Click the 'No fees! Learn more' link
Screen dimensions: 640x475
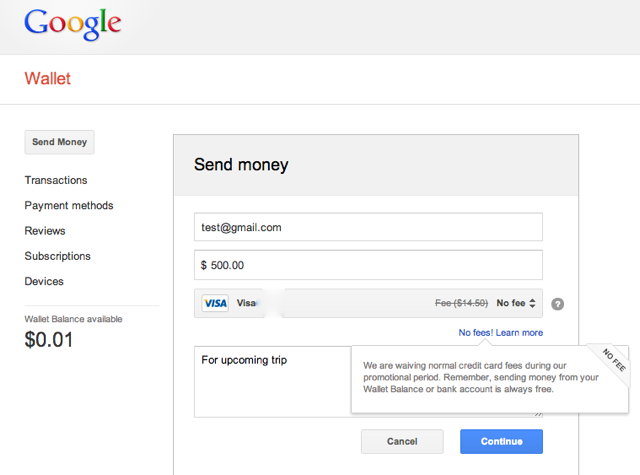click(501, 333)
